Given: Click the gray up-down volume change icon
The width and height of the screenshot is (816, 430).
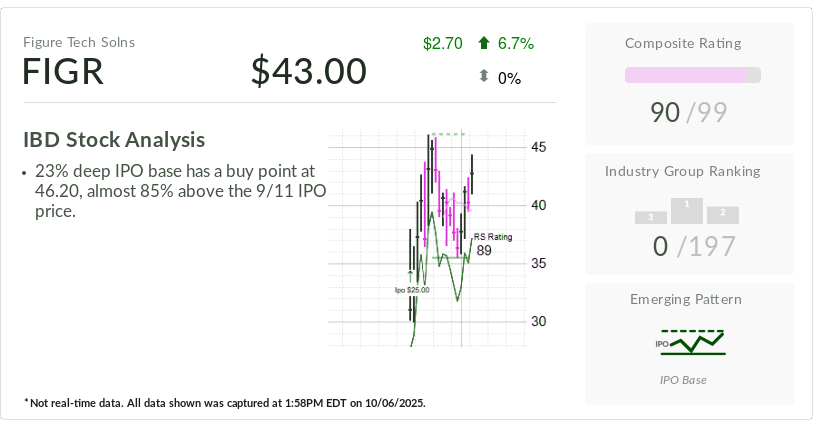Looking at the screenshot, I should [x=484, y=77].
